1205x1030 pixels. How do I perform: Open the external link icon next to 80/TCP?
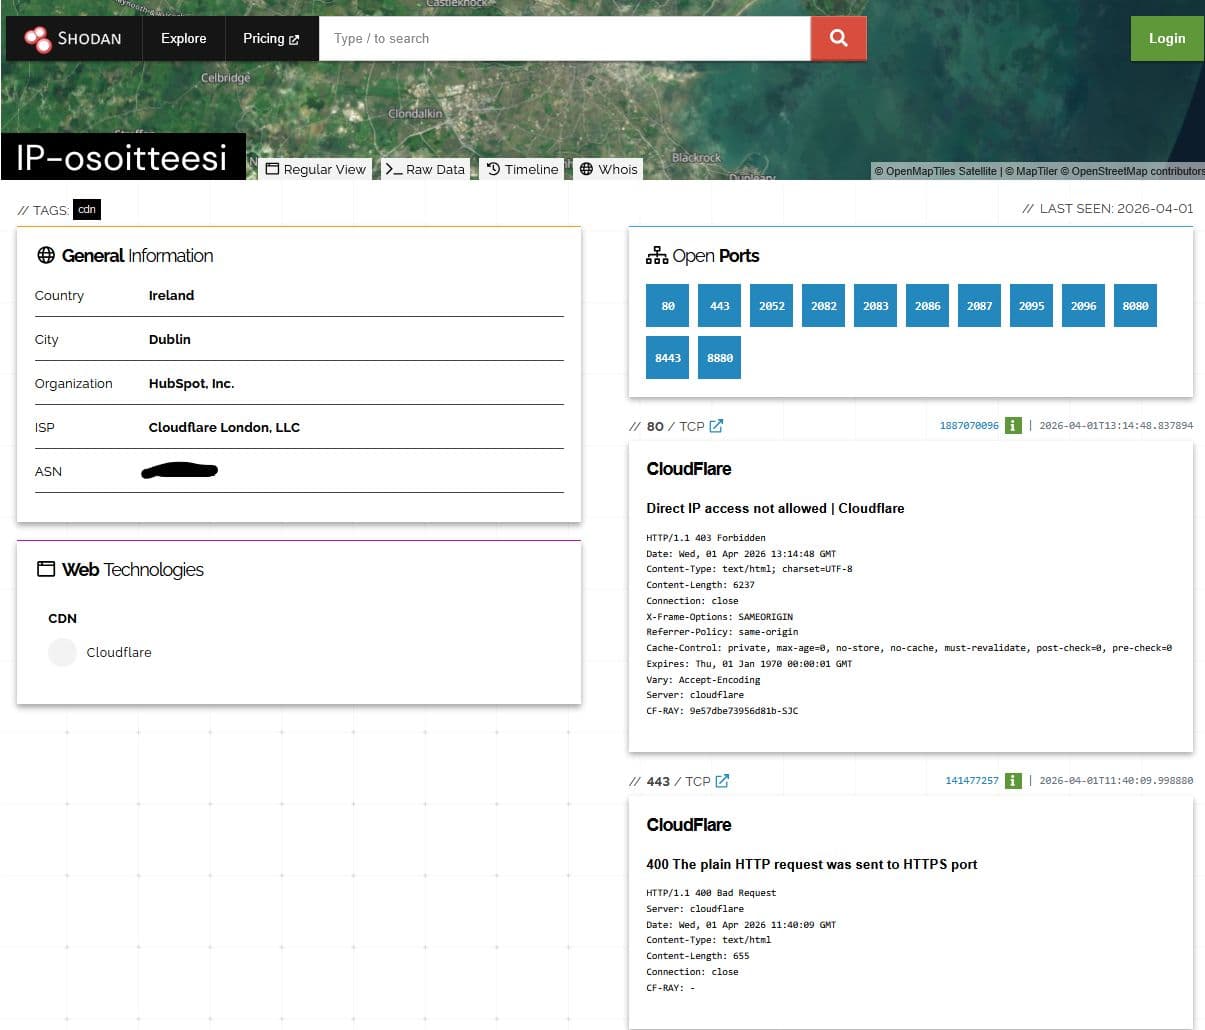click(715, 425)
